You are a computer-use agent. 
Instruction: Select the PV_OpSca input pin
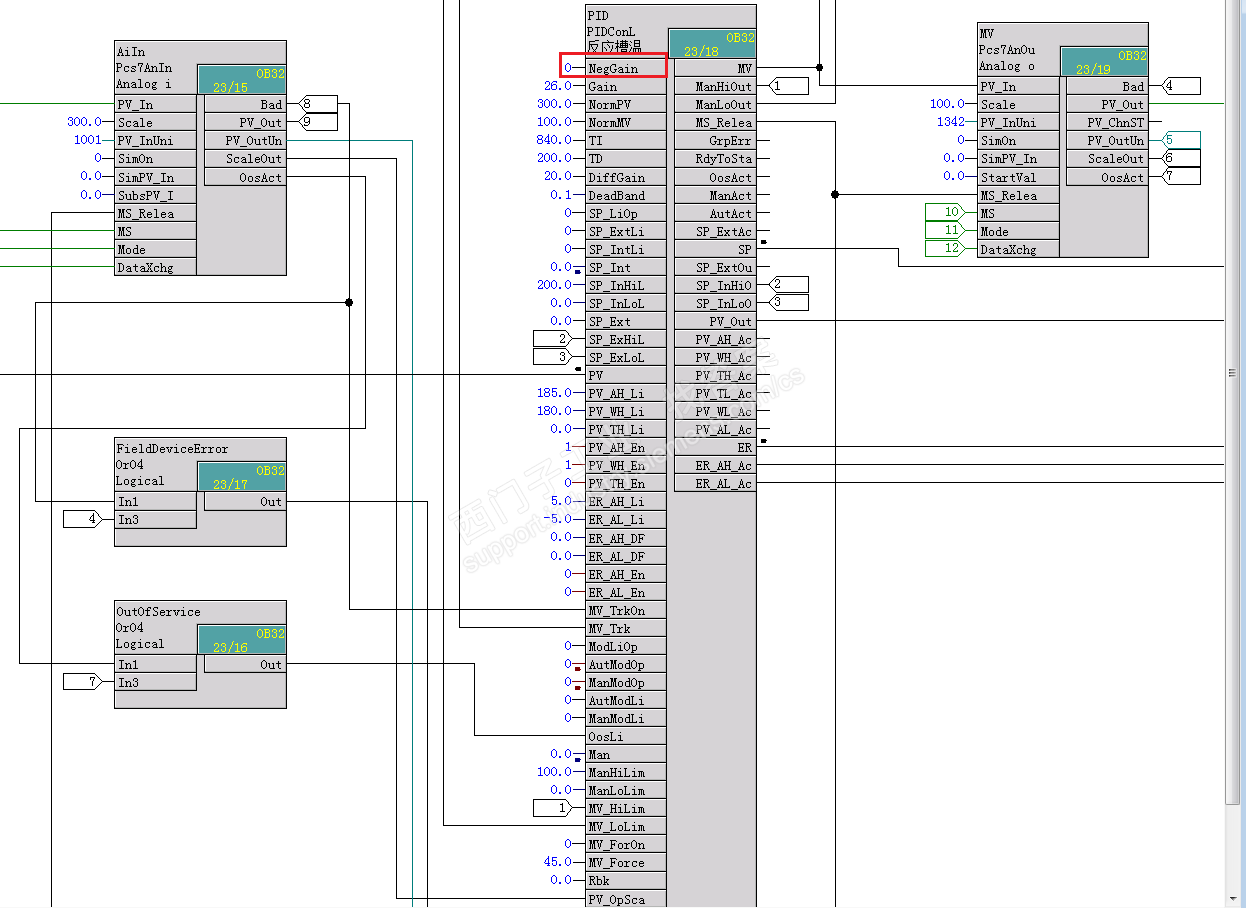[625, 899]
